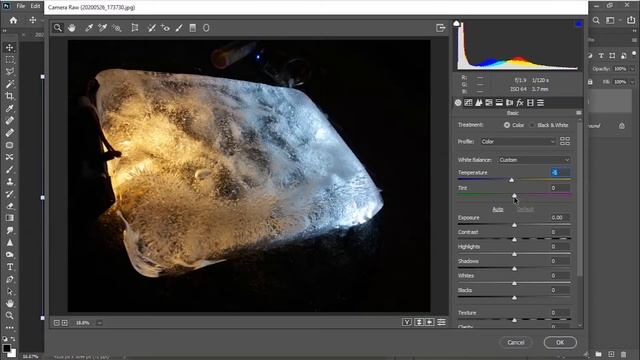Open the Detail panel tab icon
The image size is (640, 360).
tap(478, 102)
